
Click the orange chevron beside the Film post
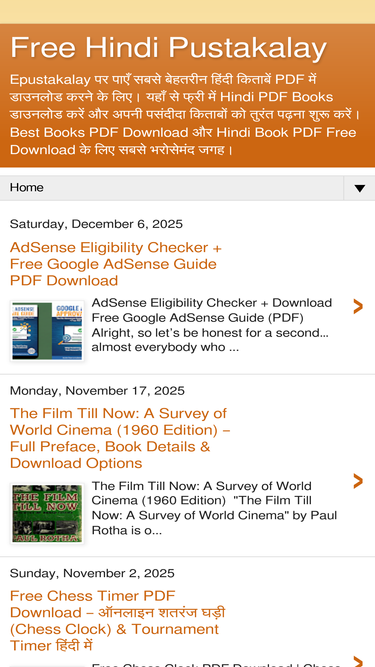(358, 481)
